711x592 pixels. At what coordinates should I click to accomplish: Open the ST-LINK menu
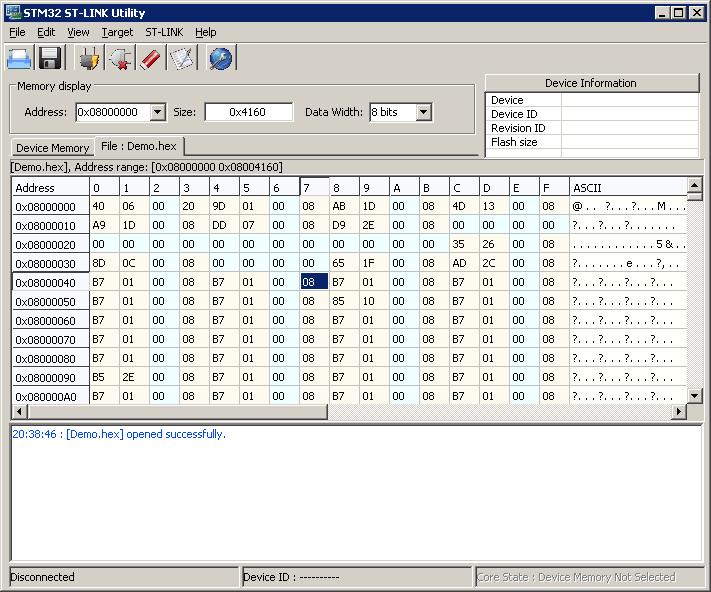tap(164, 32)
